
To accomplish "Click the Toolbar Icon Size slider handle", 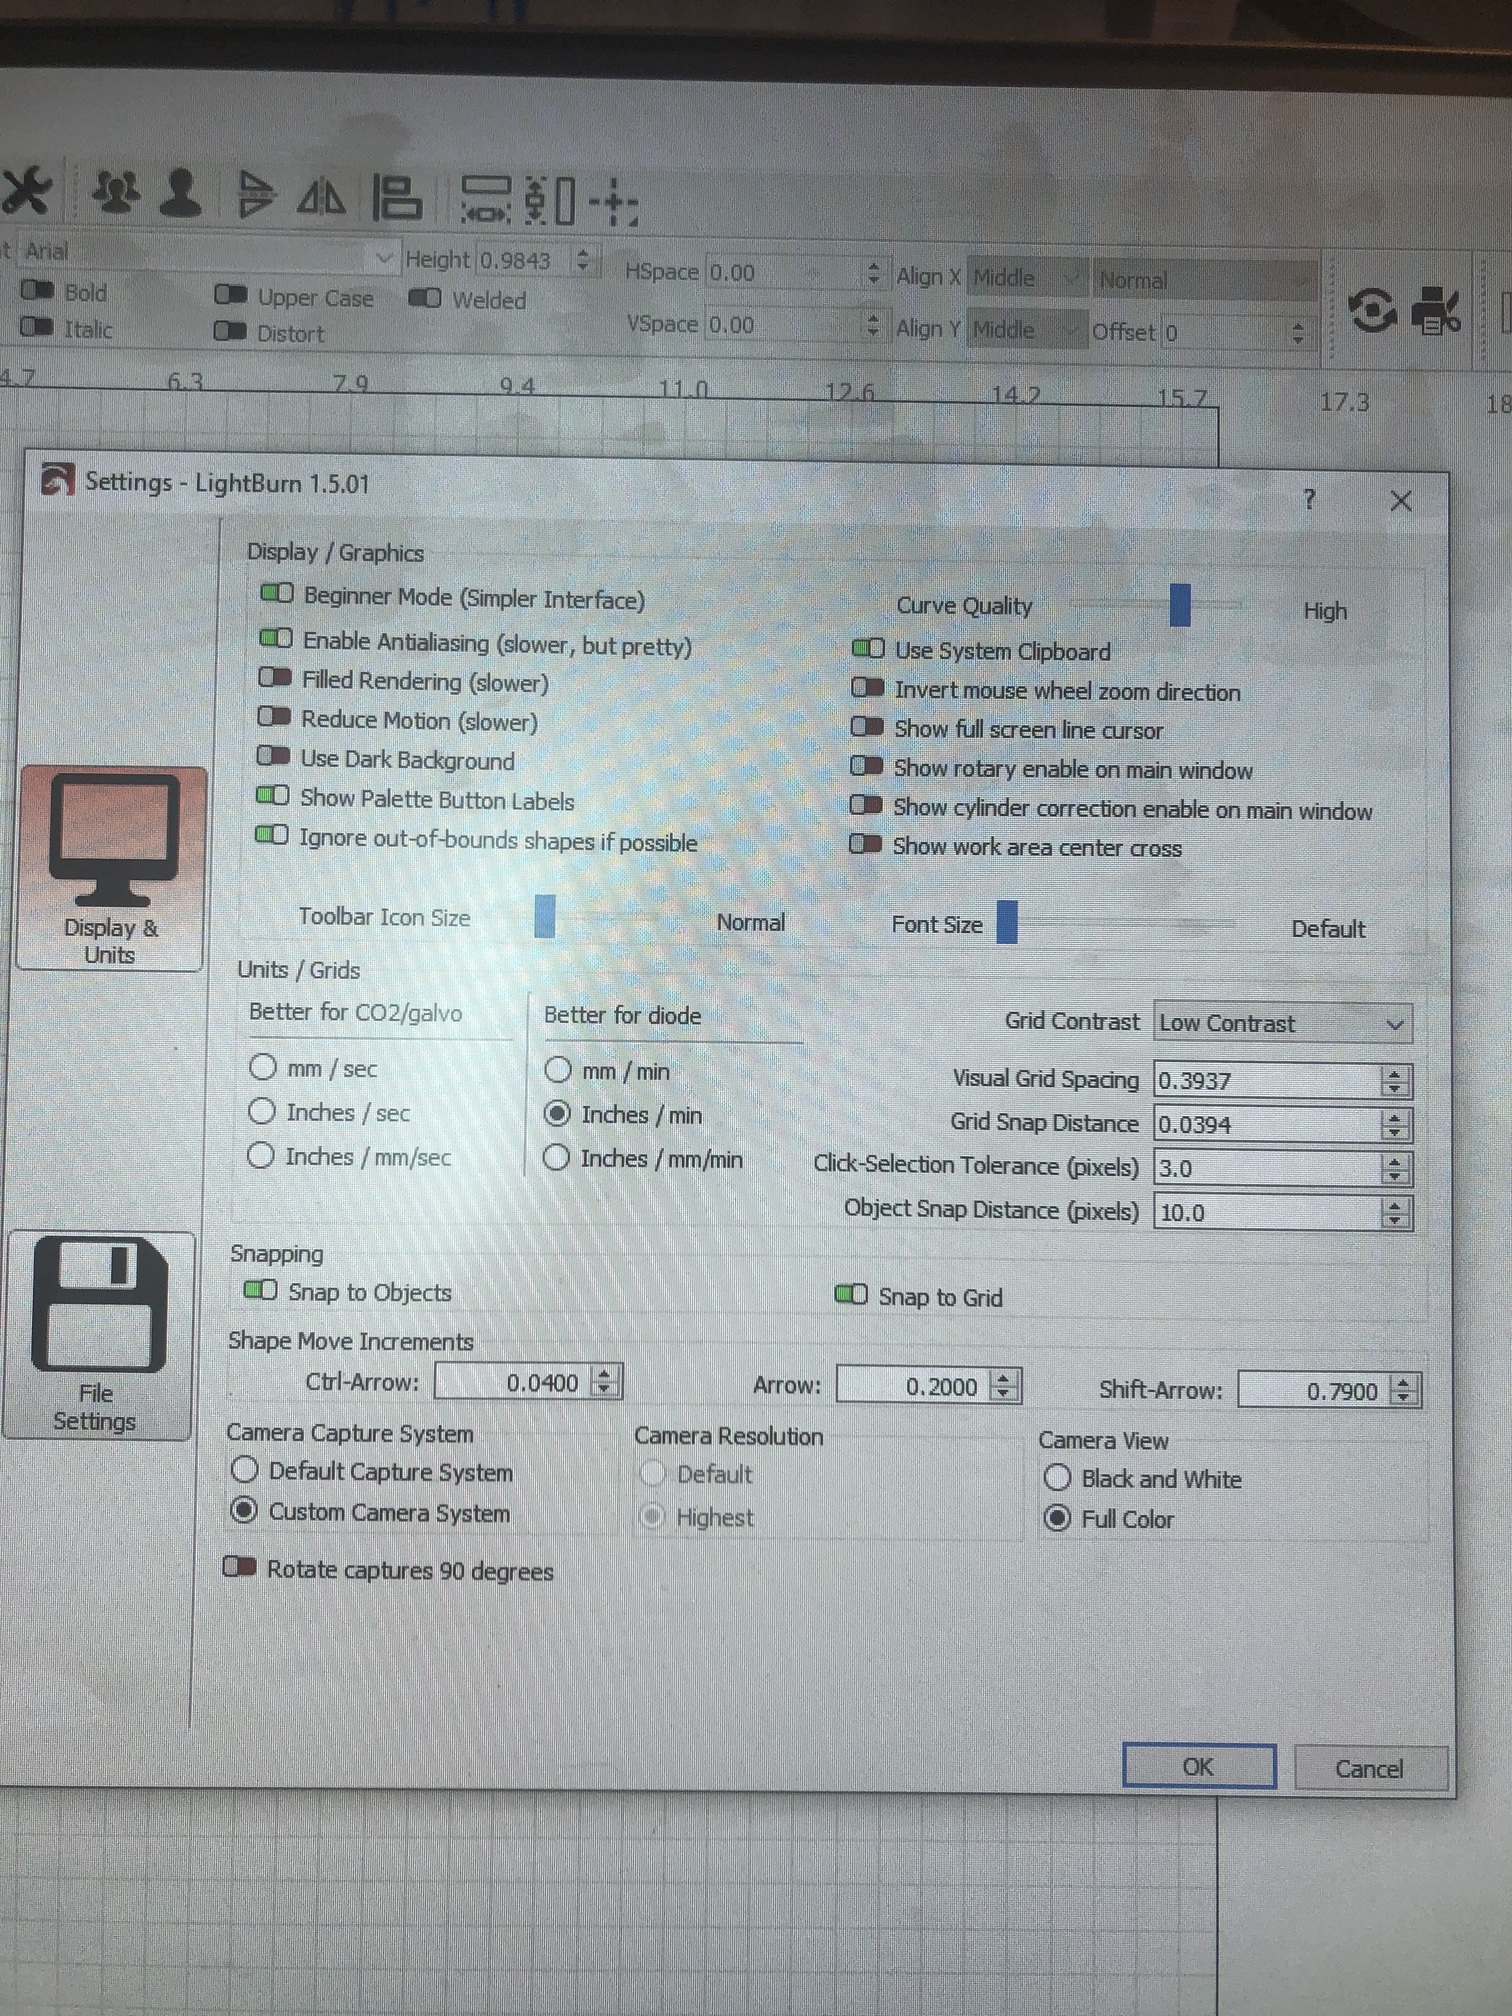I will click(x=545, y=916).
